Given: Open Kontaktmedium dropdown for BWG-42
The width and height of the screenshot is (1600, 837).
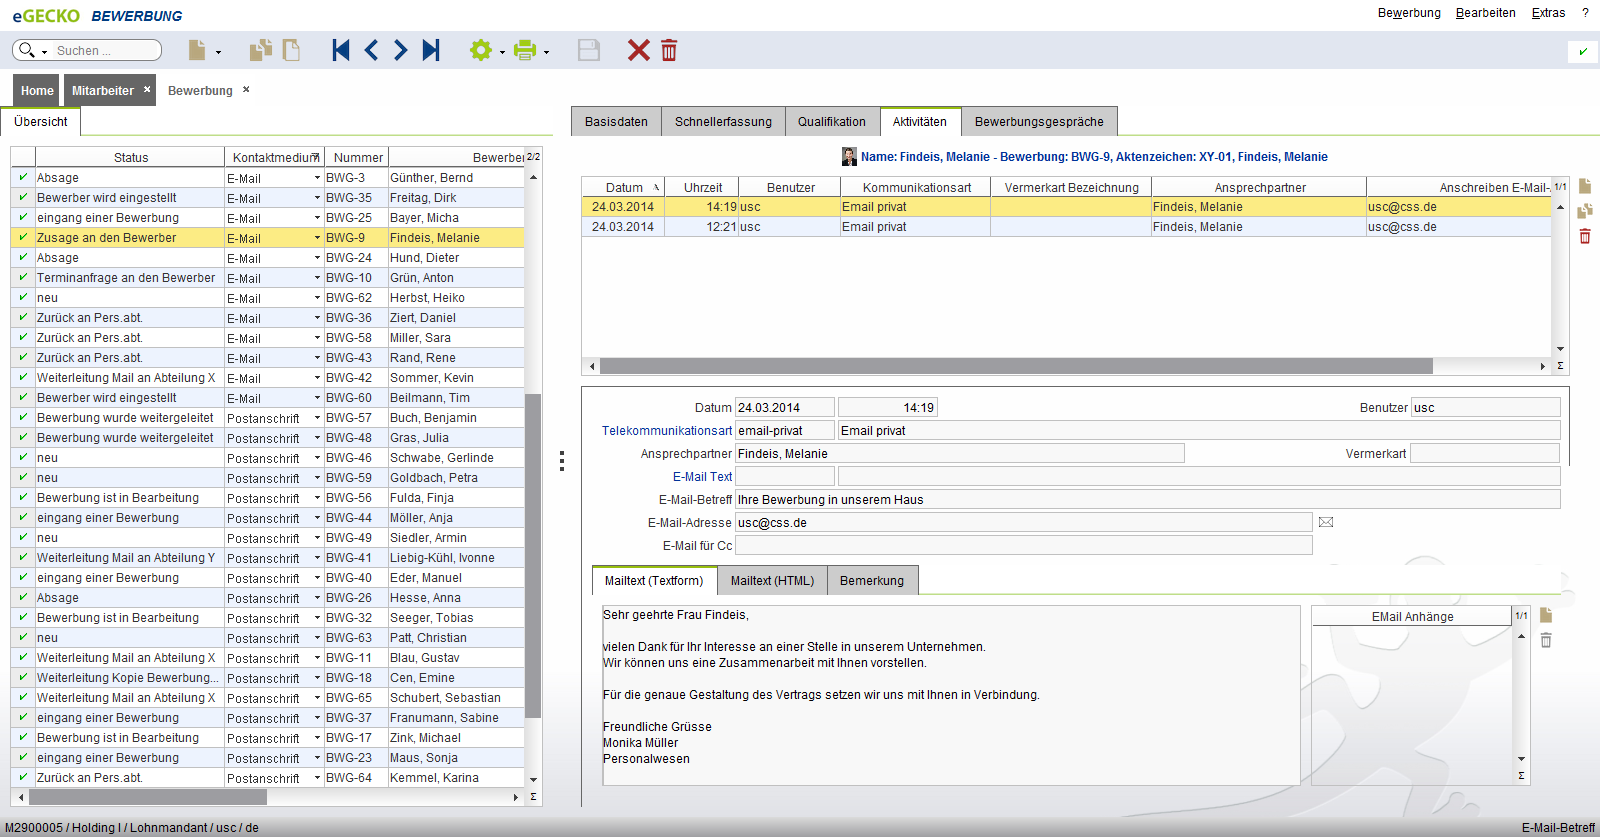Looking at the screenshot, I should click(x=317, y=378).
